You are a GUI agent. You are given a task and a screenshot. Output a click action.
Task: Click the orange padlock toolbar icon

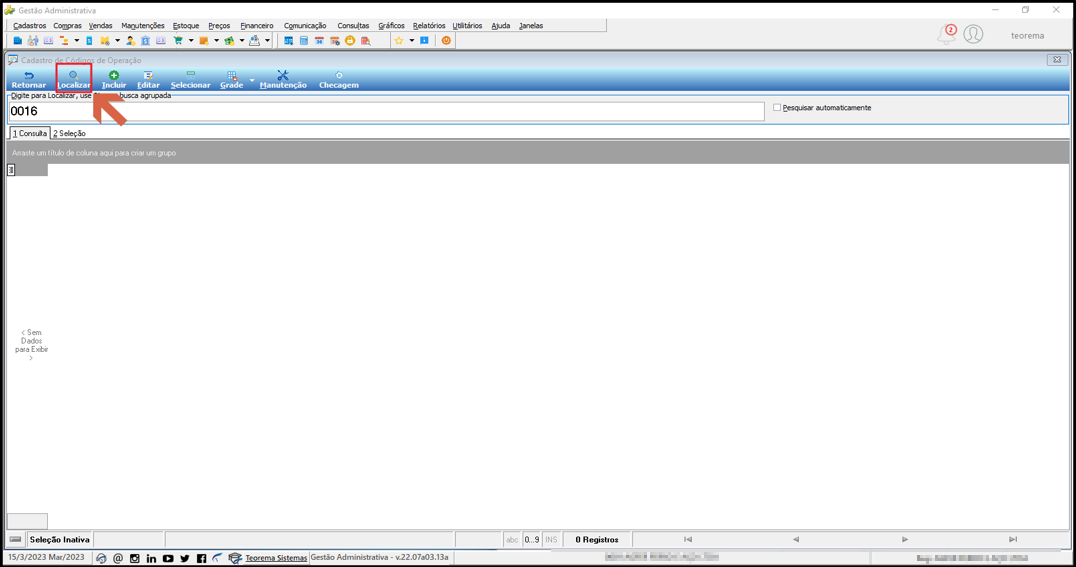pos(350,40)
